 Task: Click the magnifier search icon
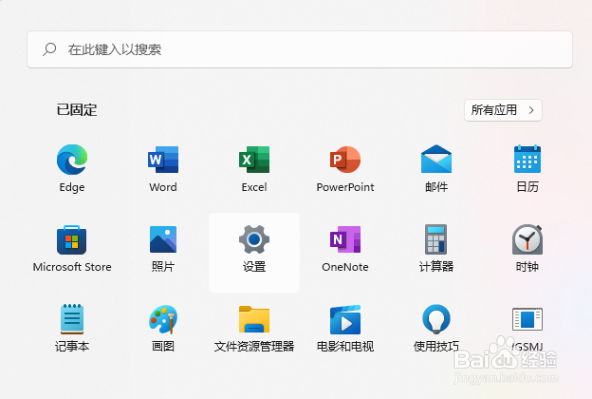49,49
